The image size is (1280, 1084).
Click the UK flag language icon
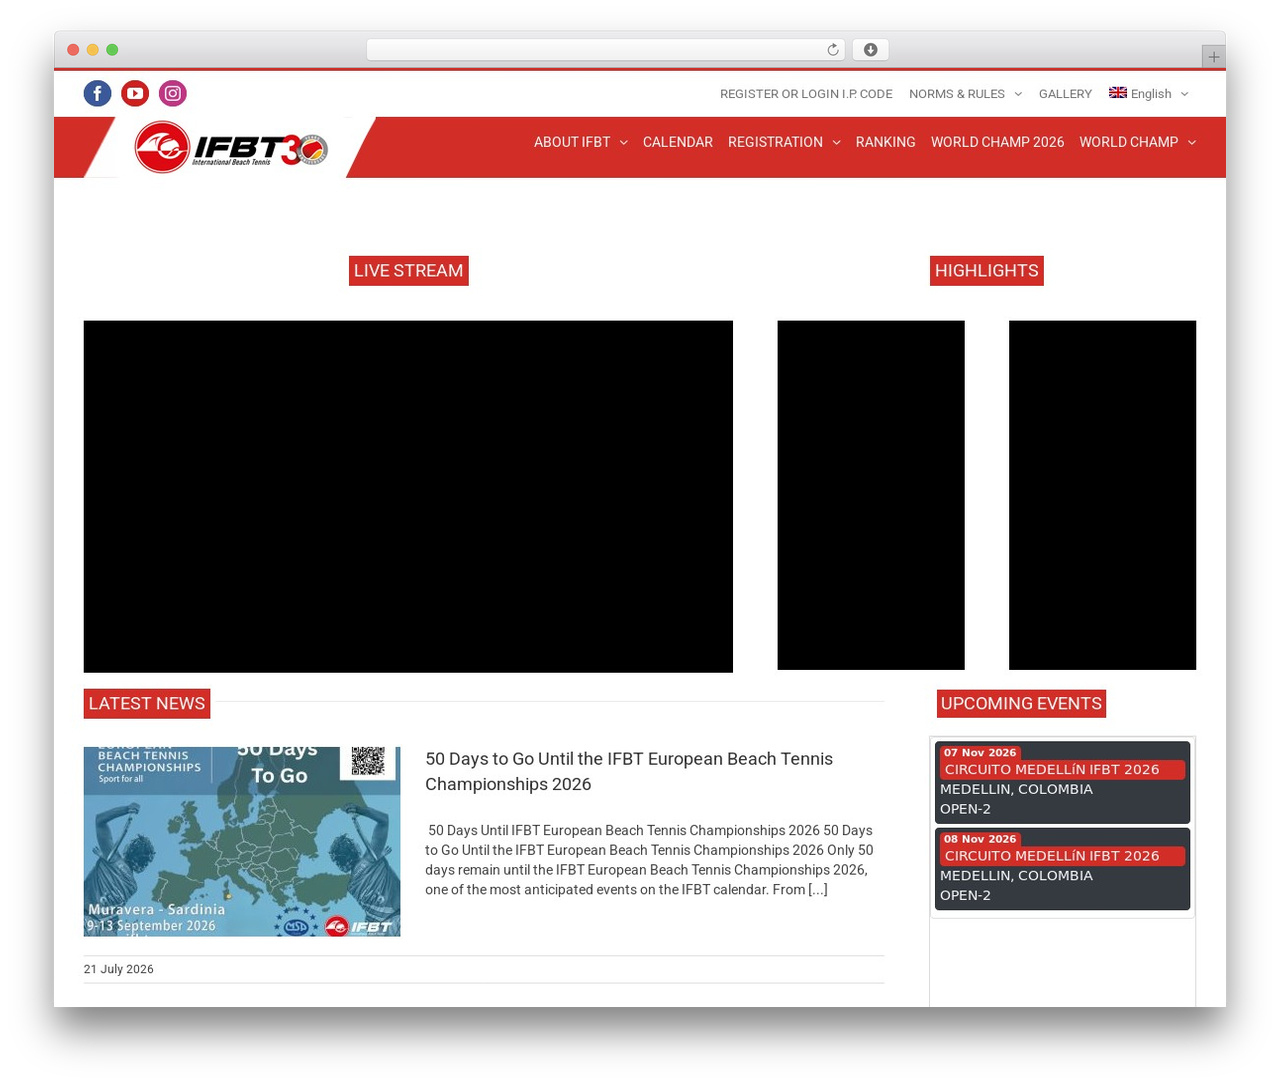[x=1118, y=93]
